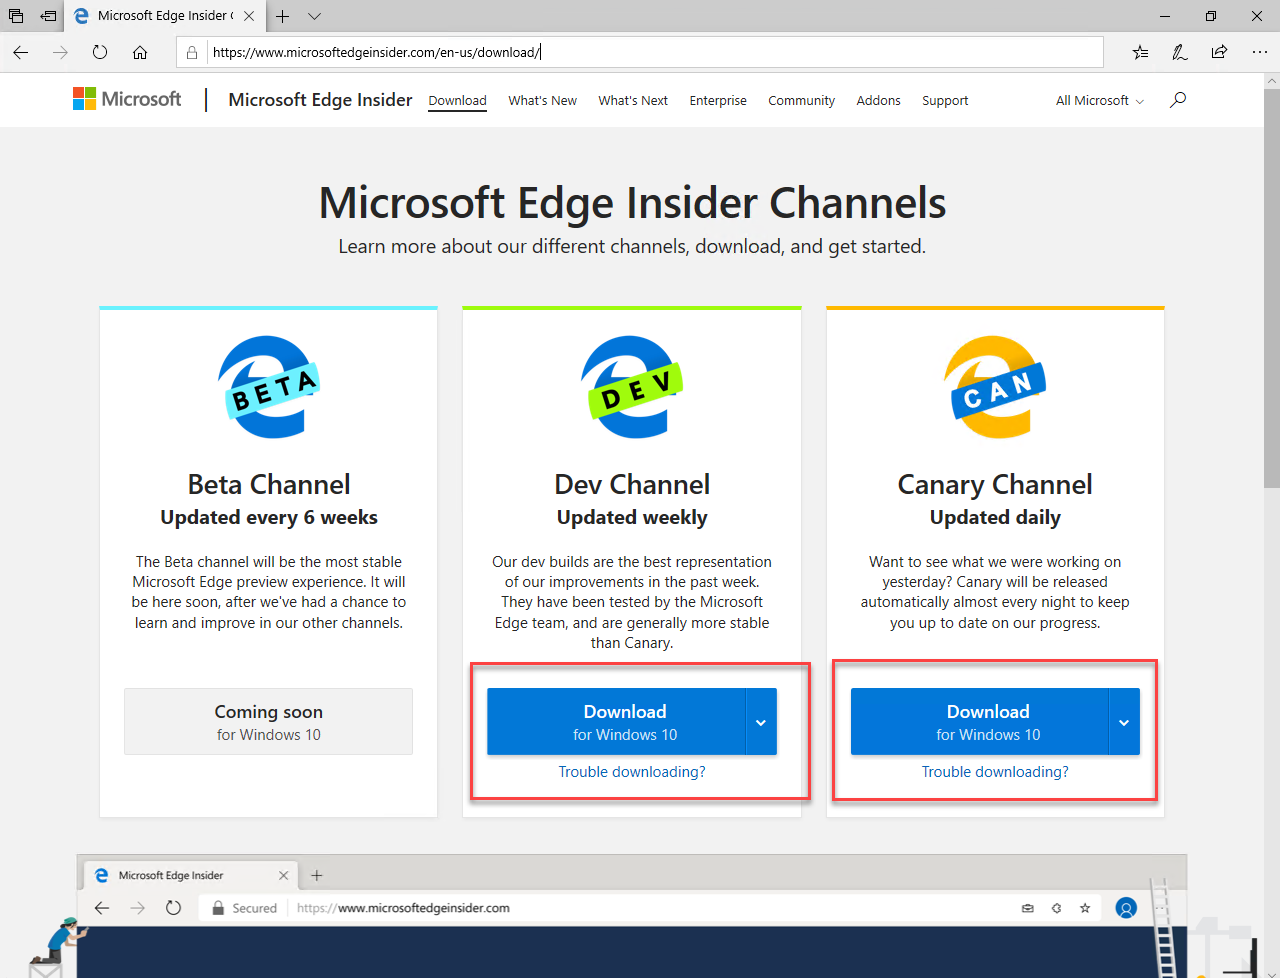Screen dimensions: 1280x978
Task: Click the Beta Channel heading
Action: pos(269,484)
